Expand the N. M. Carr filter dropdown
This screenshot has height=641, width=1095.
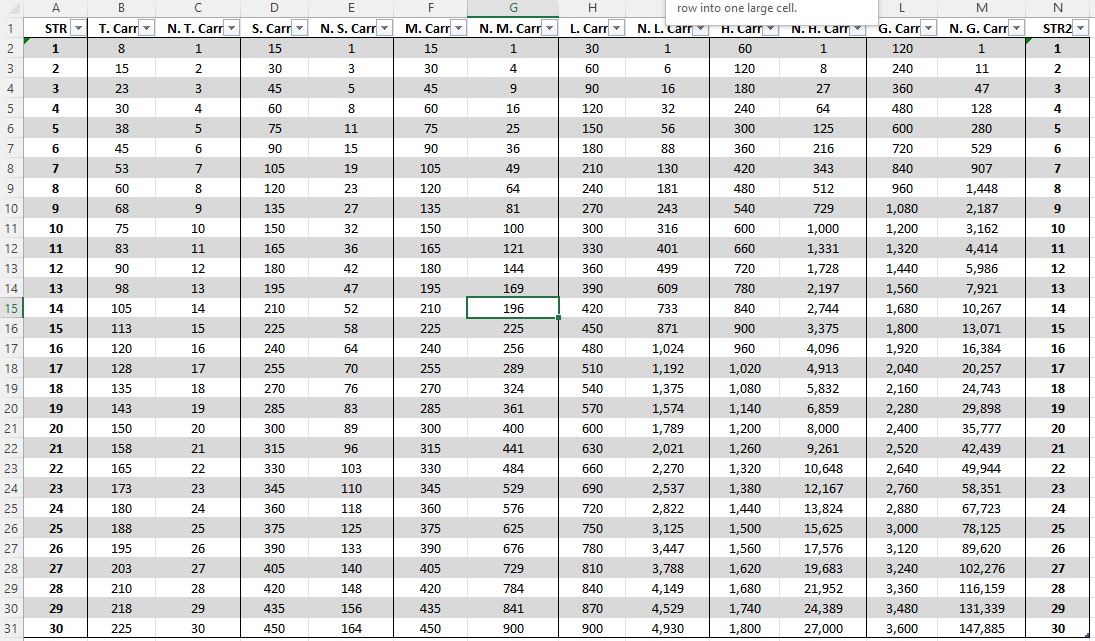pyautogui.click(x=549, y=29)
